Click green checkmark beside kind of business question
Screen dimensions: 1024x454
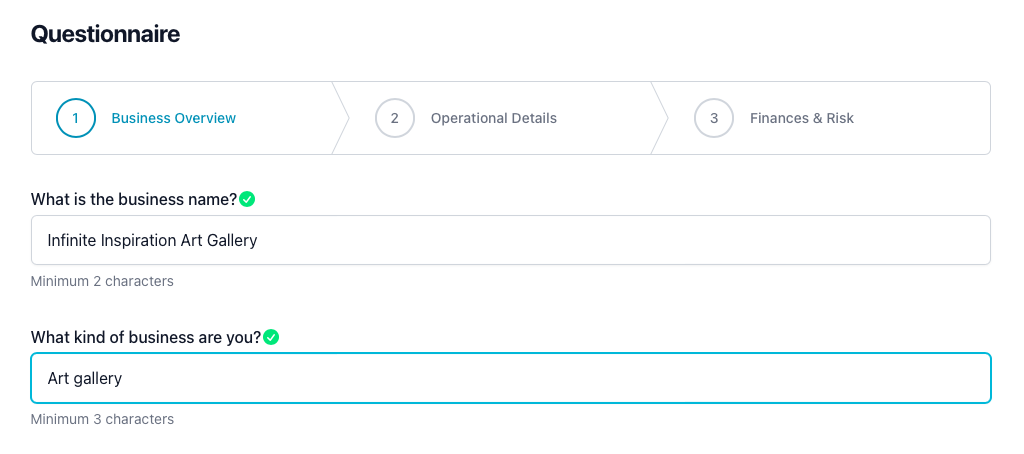(271, 337)
